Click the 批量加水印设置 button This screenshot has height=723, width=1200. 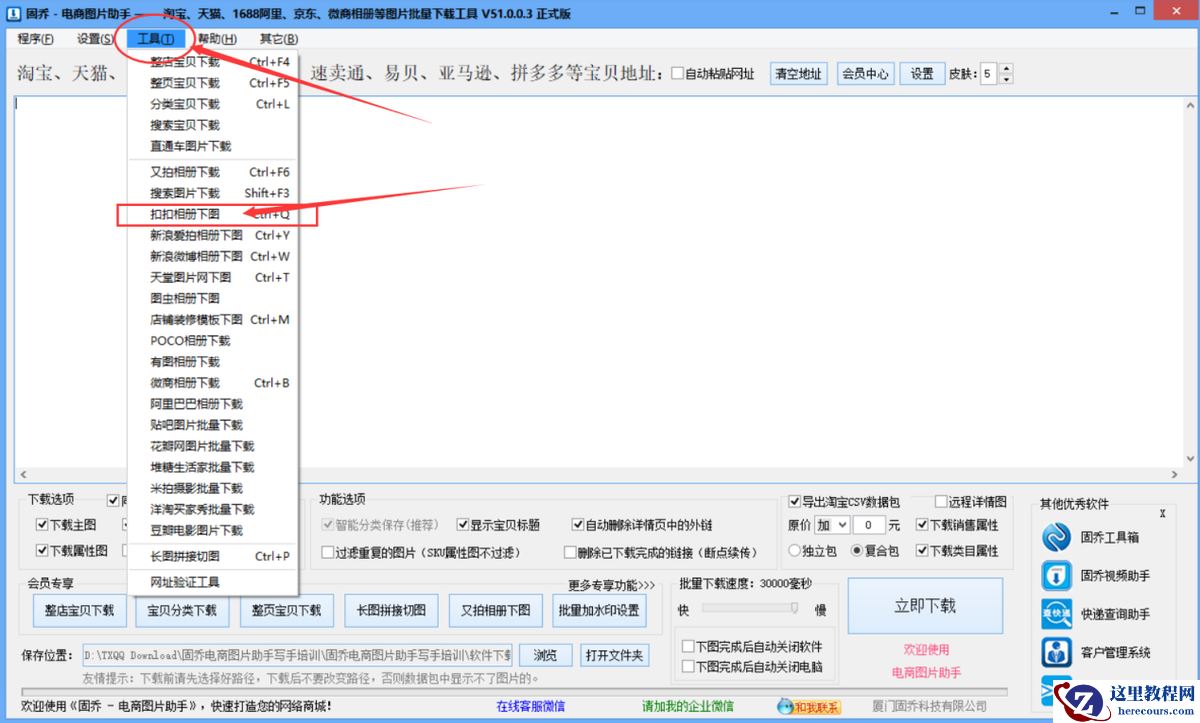pyautogui.click(x=599, y=610)
